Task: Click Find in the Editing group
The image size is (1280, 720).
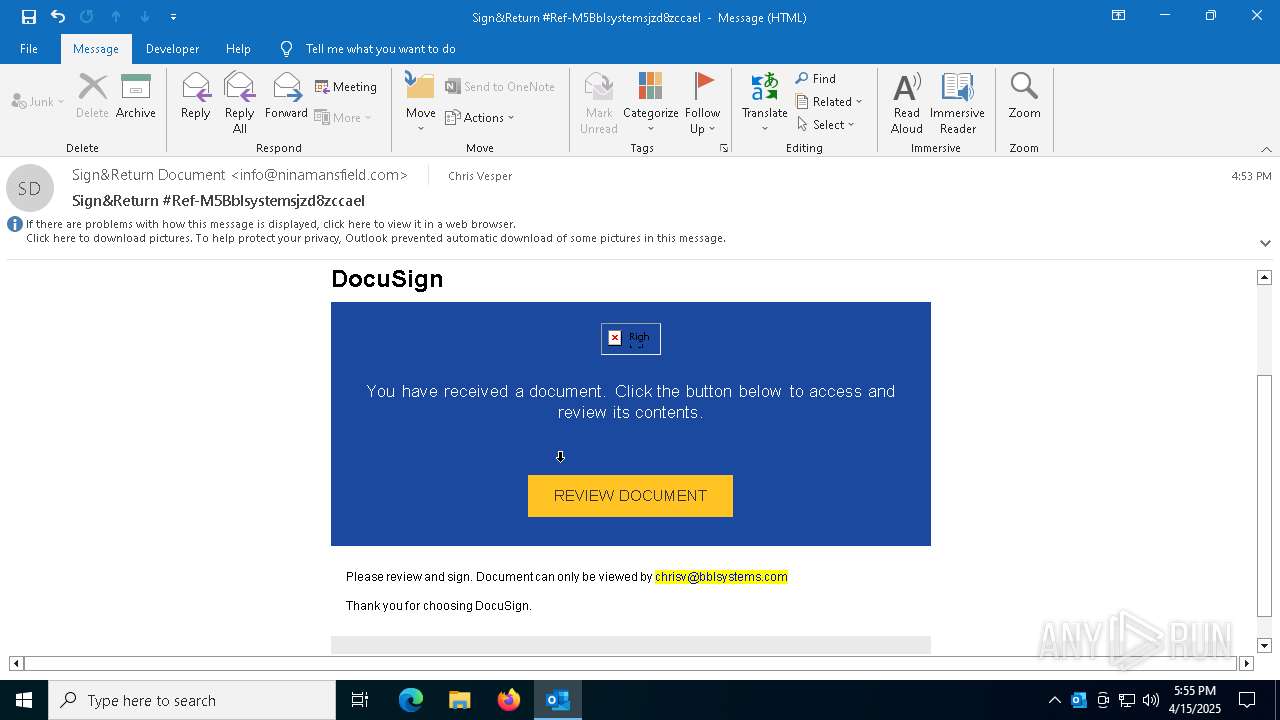Action: (x=816, y=78)
